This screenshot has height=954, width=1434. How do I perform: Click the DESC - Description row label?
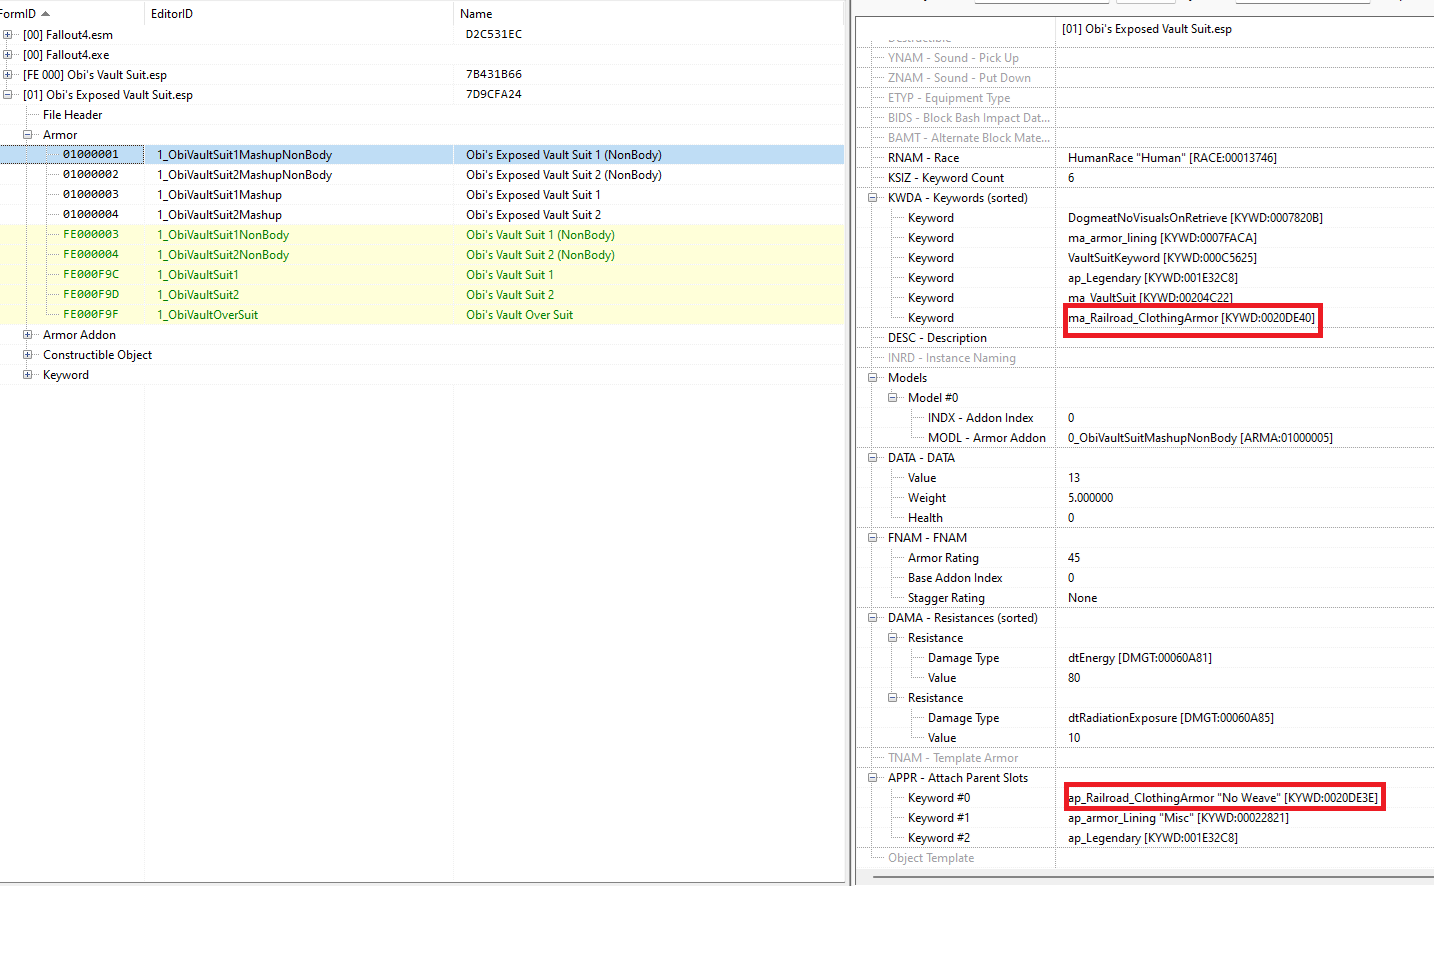pos(937,338)
